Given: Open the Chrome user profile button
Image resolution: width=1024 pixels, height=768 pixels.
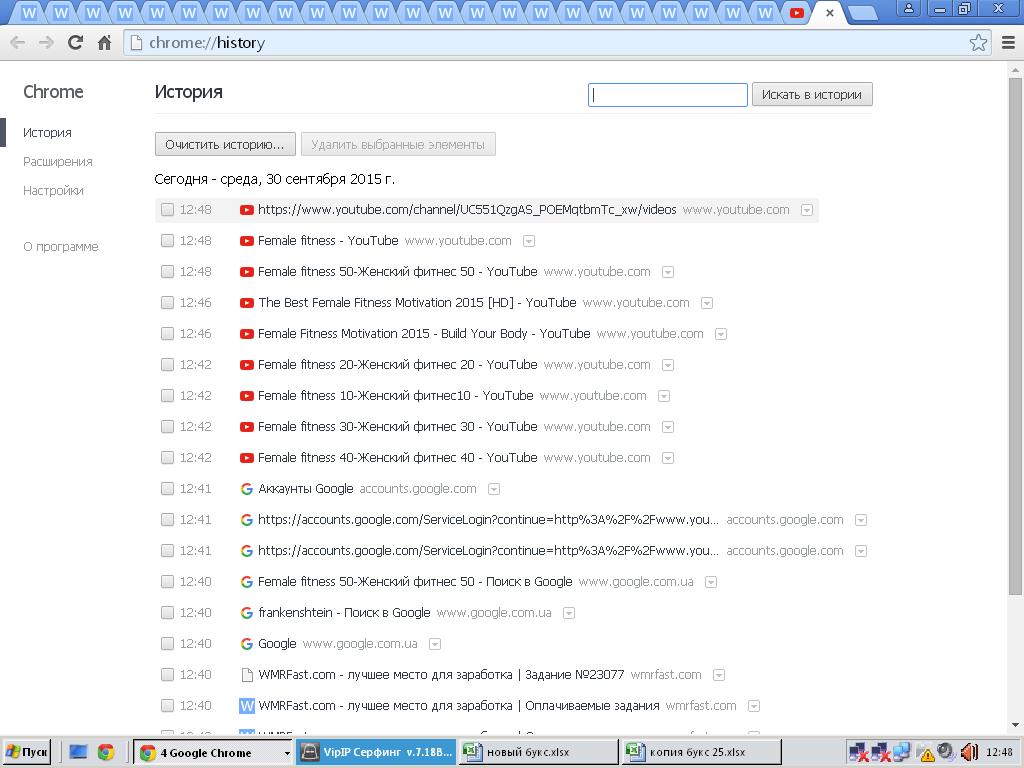Looking at the screenshot, I should pos(908,8).
